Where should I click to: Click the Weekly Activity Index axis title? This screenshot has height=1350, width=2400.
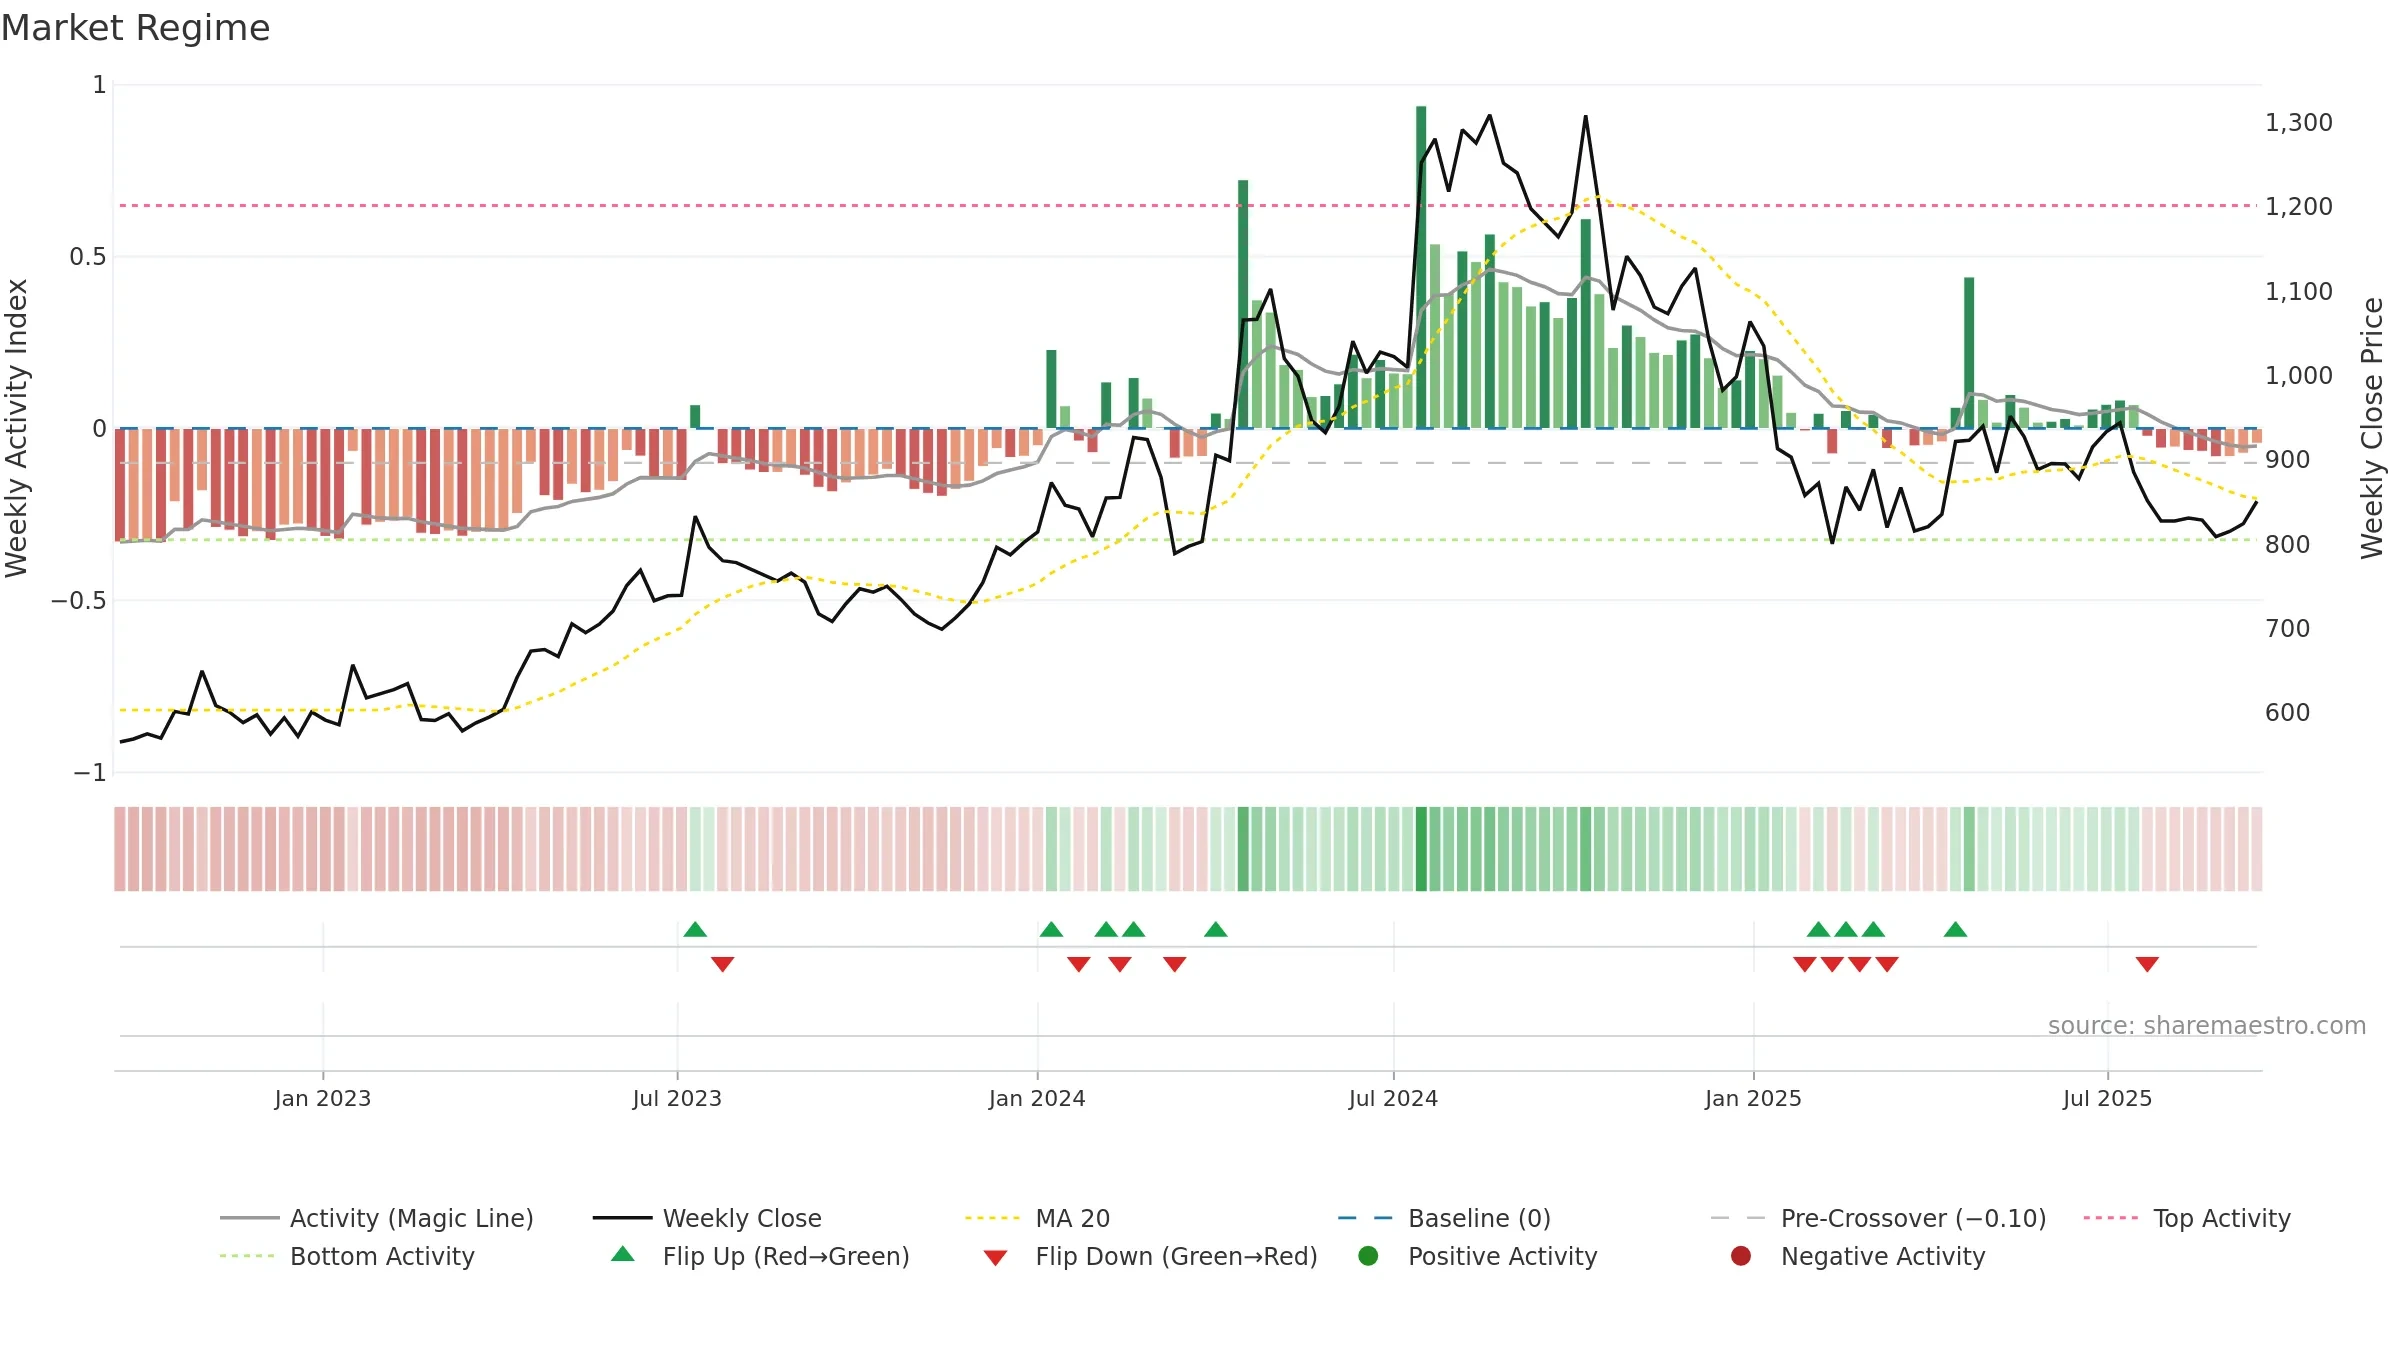coord(17,428)
